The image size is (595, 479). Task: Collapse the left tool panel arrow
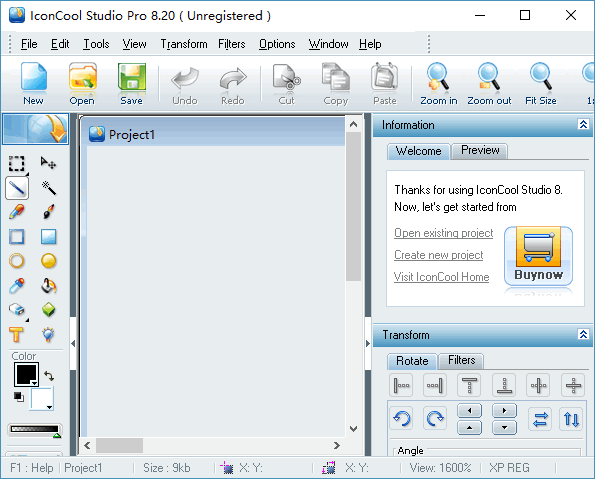click(73, 343)
